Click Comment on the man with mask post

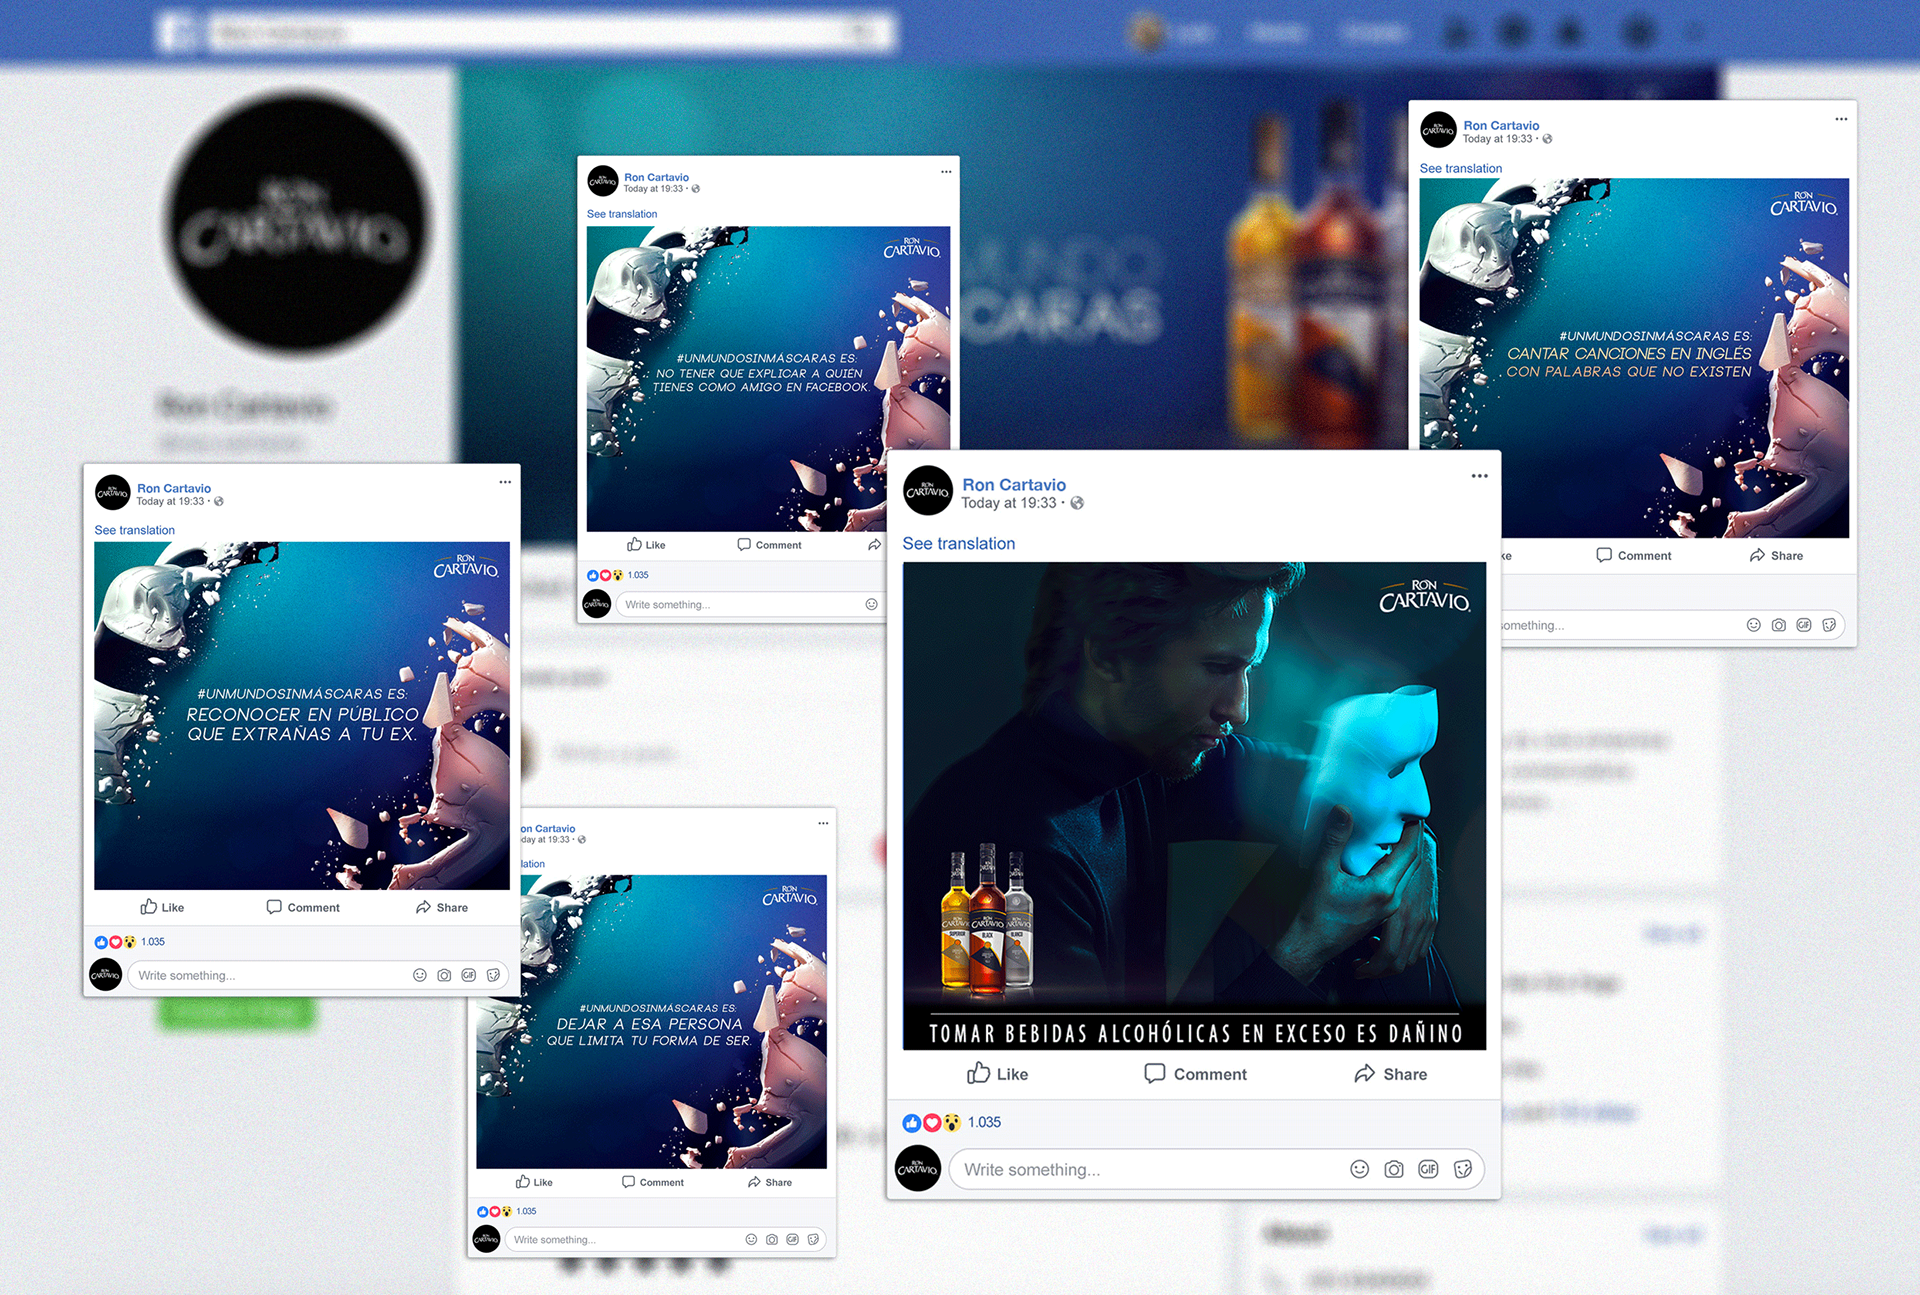click(1195, 1074)
